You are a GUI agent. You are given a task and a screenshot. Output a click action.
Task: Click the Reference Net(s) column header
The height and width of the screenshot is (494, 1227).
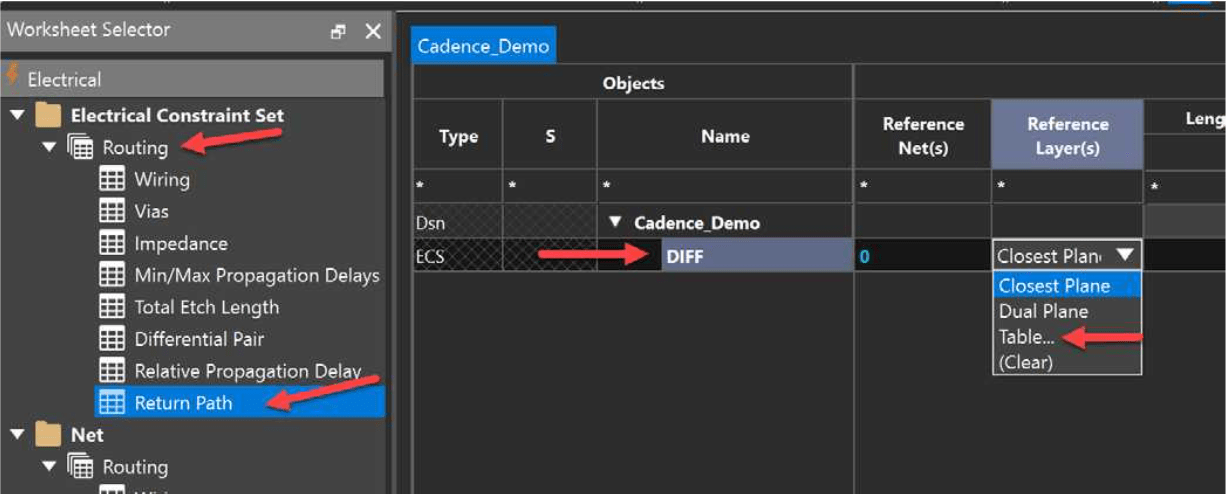coord(923,136)
